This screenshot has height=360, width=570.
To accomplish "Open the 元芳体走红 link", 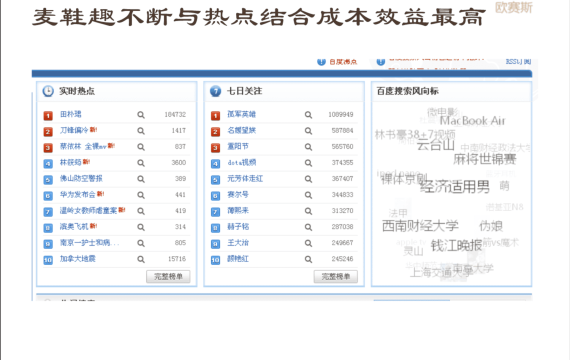I will pos(245,179).
